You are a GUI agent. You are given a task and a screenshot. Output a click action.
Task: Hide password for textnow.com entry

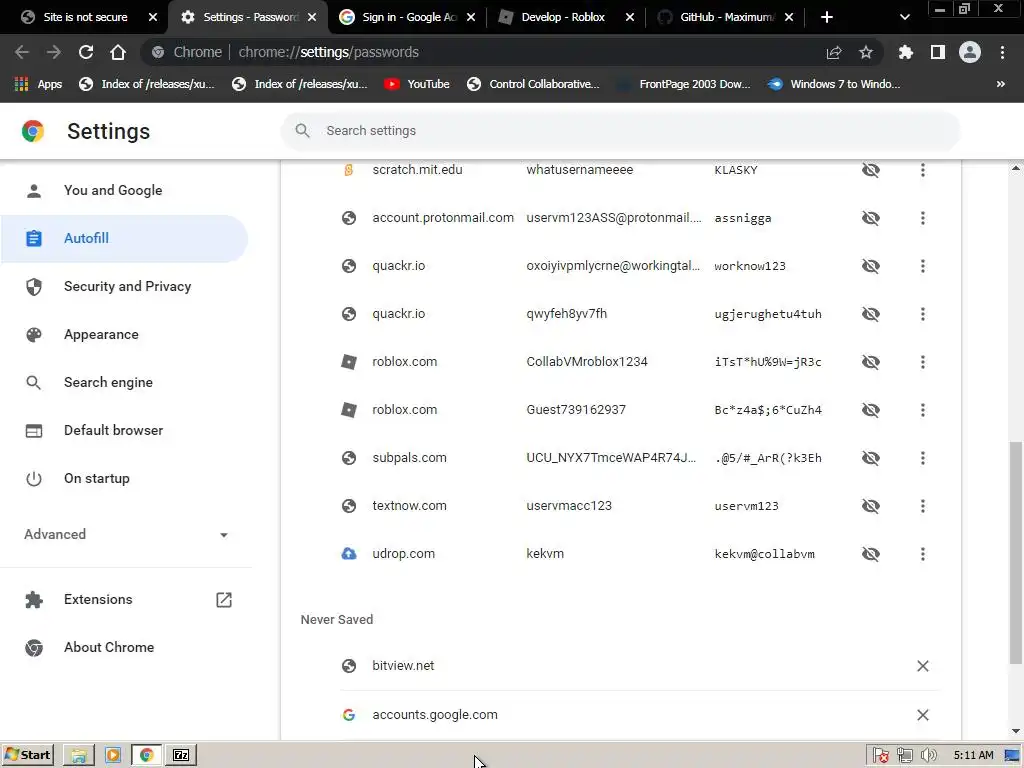click(x=871, y=505)
